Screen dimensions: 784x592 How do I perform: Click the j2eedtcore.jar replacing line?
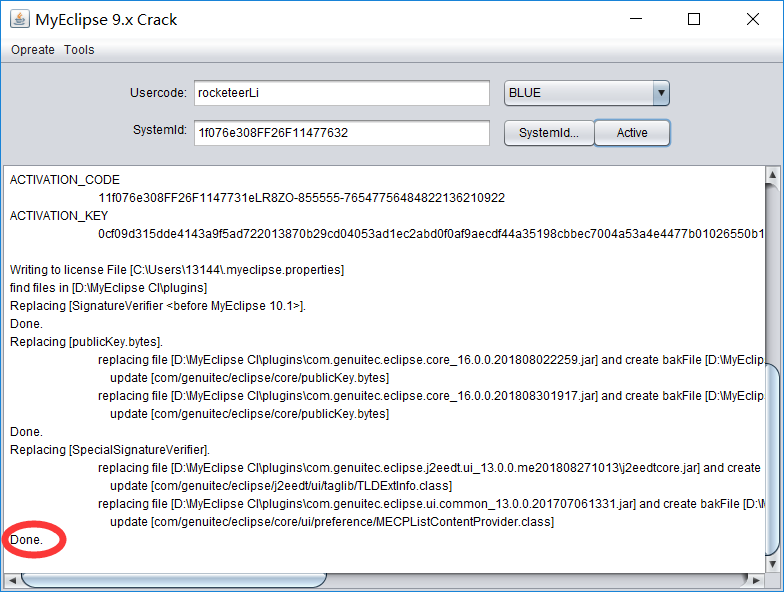(x=430, y=468)
